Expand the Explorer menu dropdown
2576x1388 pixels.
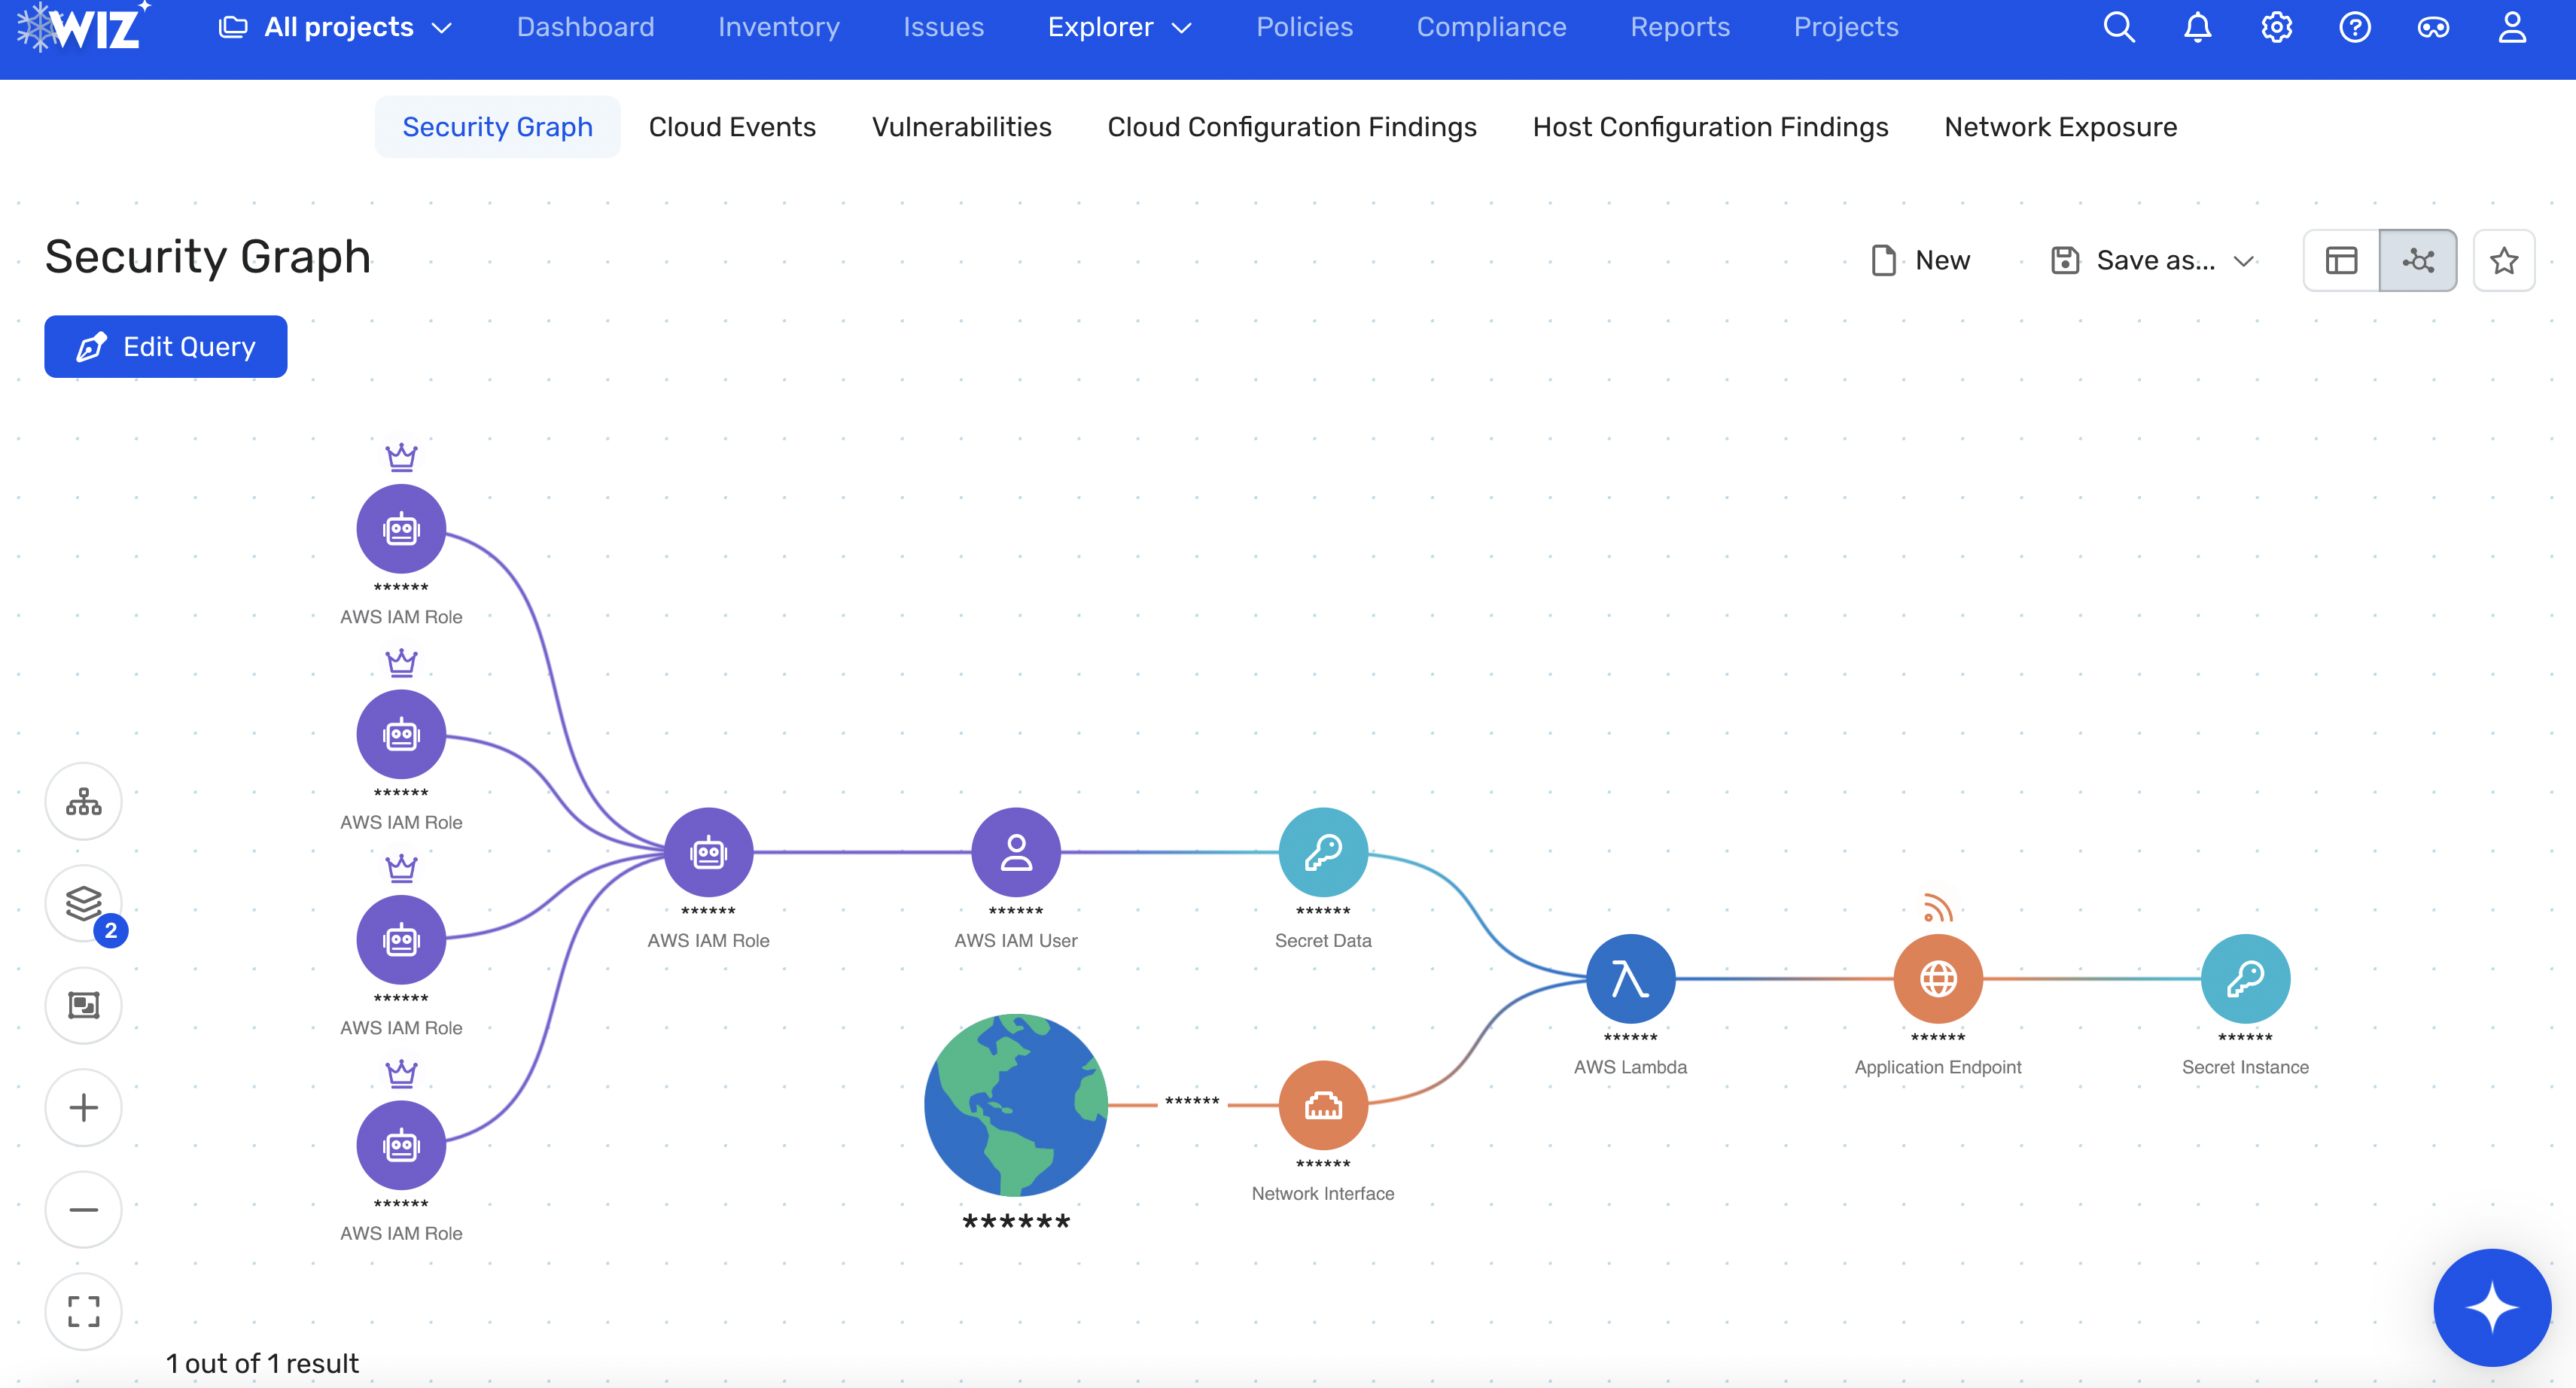[1120, 27]
